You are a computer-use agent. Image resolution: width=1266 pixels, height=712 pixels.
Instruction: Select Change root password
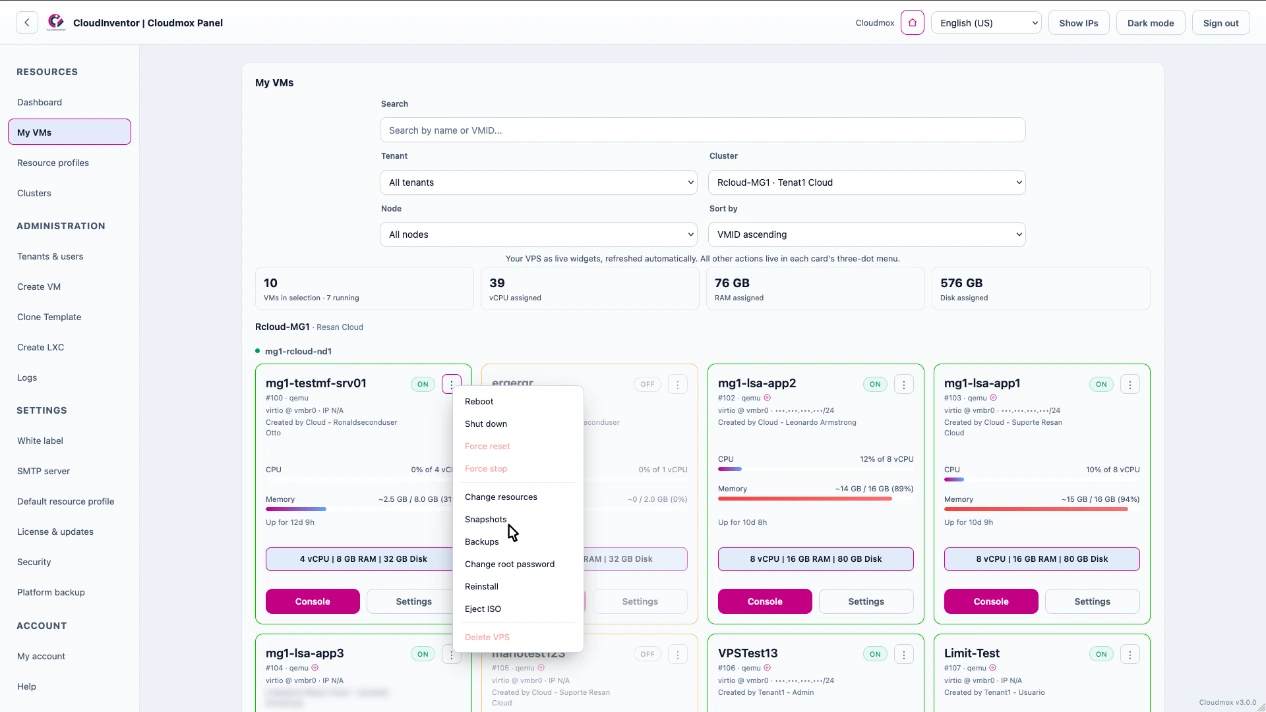coord(518,564)
